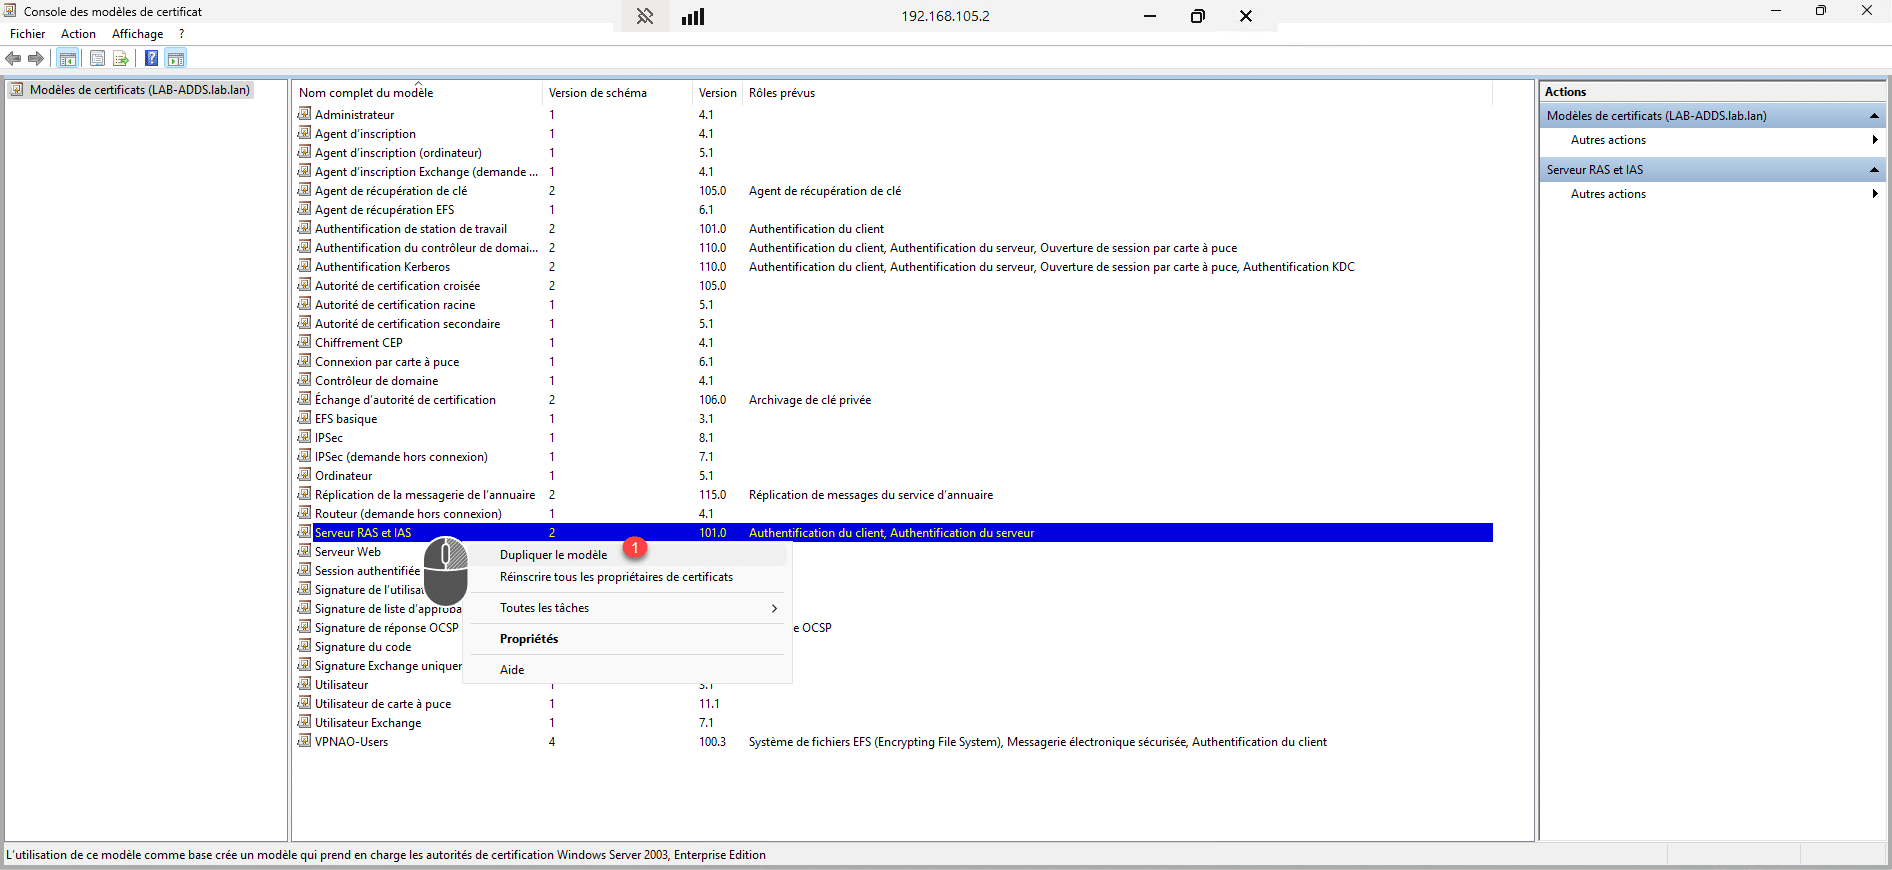Click the Forward arrow in the toolbar
Screen dimensions: 1892x870
pos(36,58)
